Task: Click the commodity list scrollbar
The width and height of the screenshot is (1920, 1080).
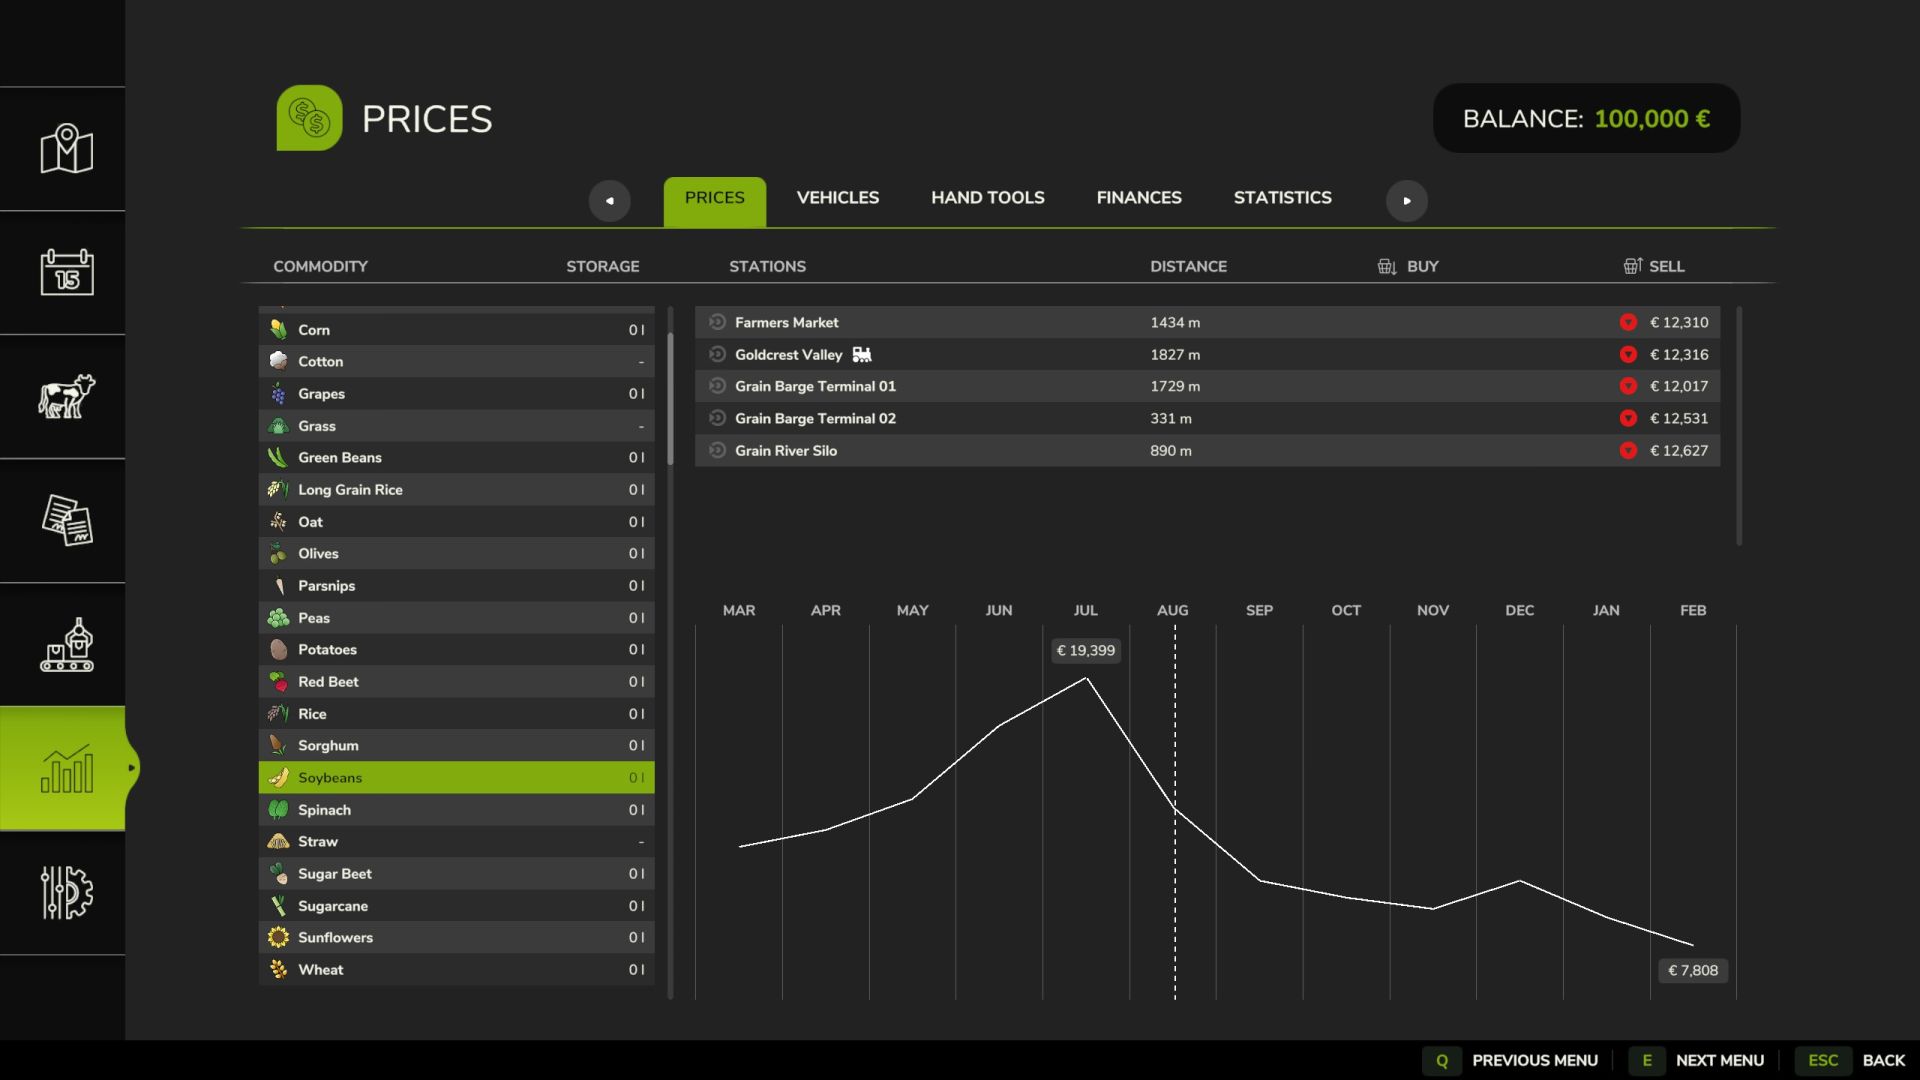Action: coord(670,400)
